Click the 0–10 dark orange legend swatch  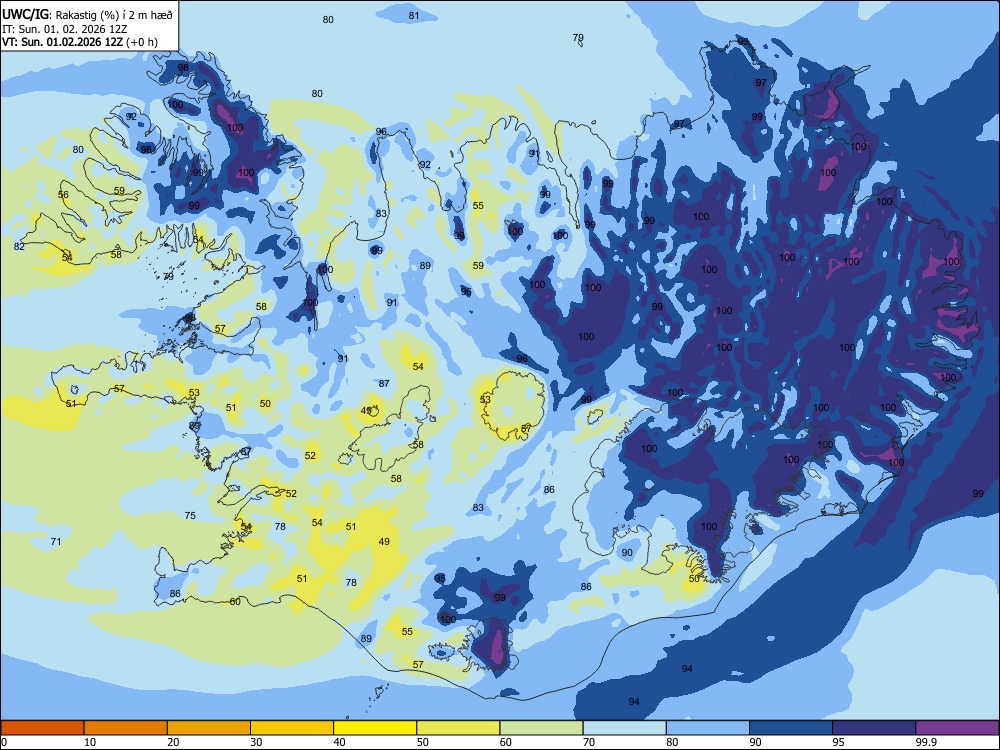click(42, 728)
